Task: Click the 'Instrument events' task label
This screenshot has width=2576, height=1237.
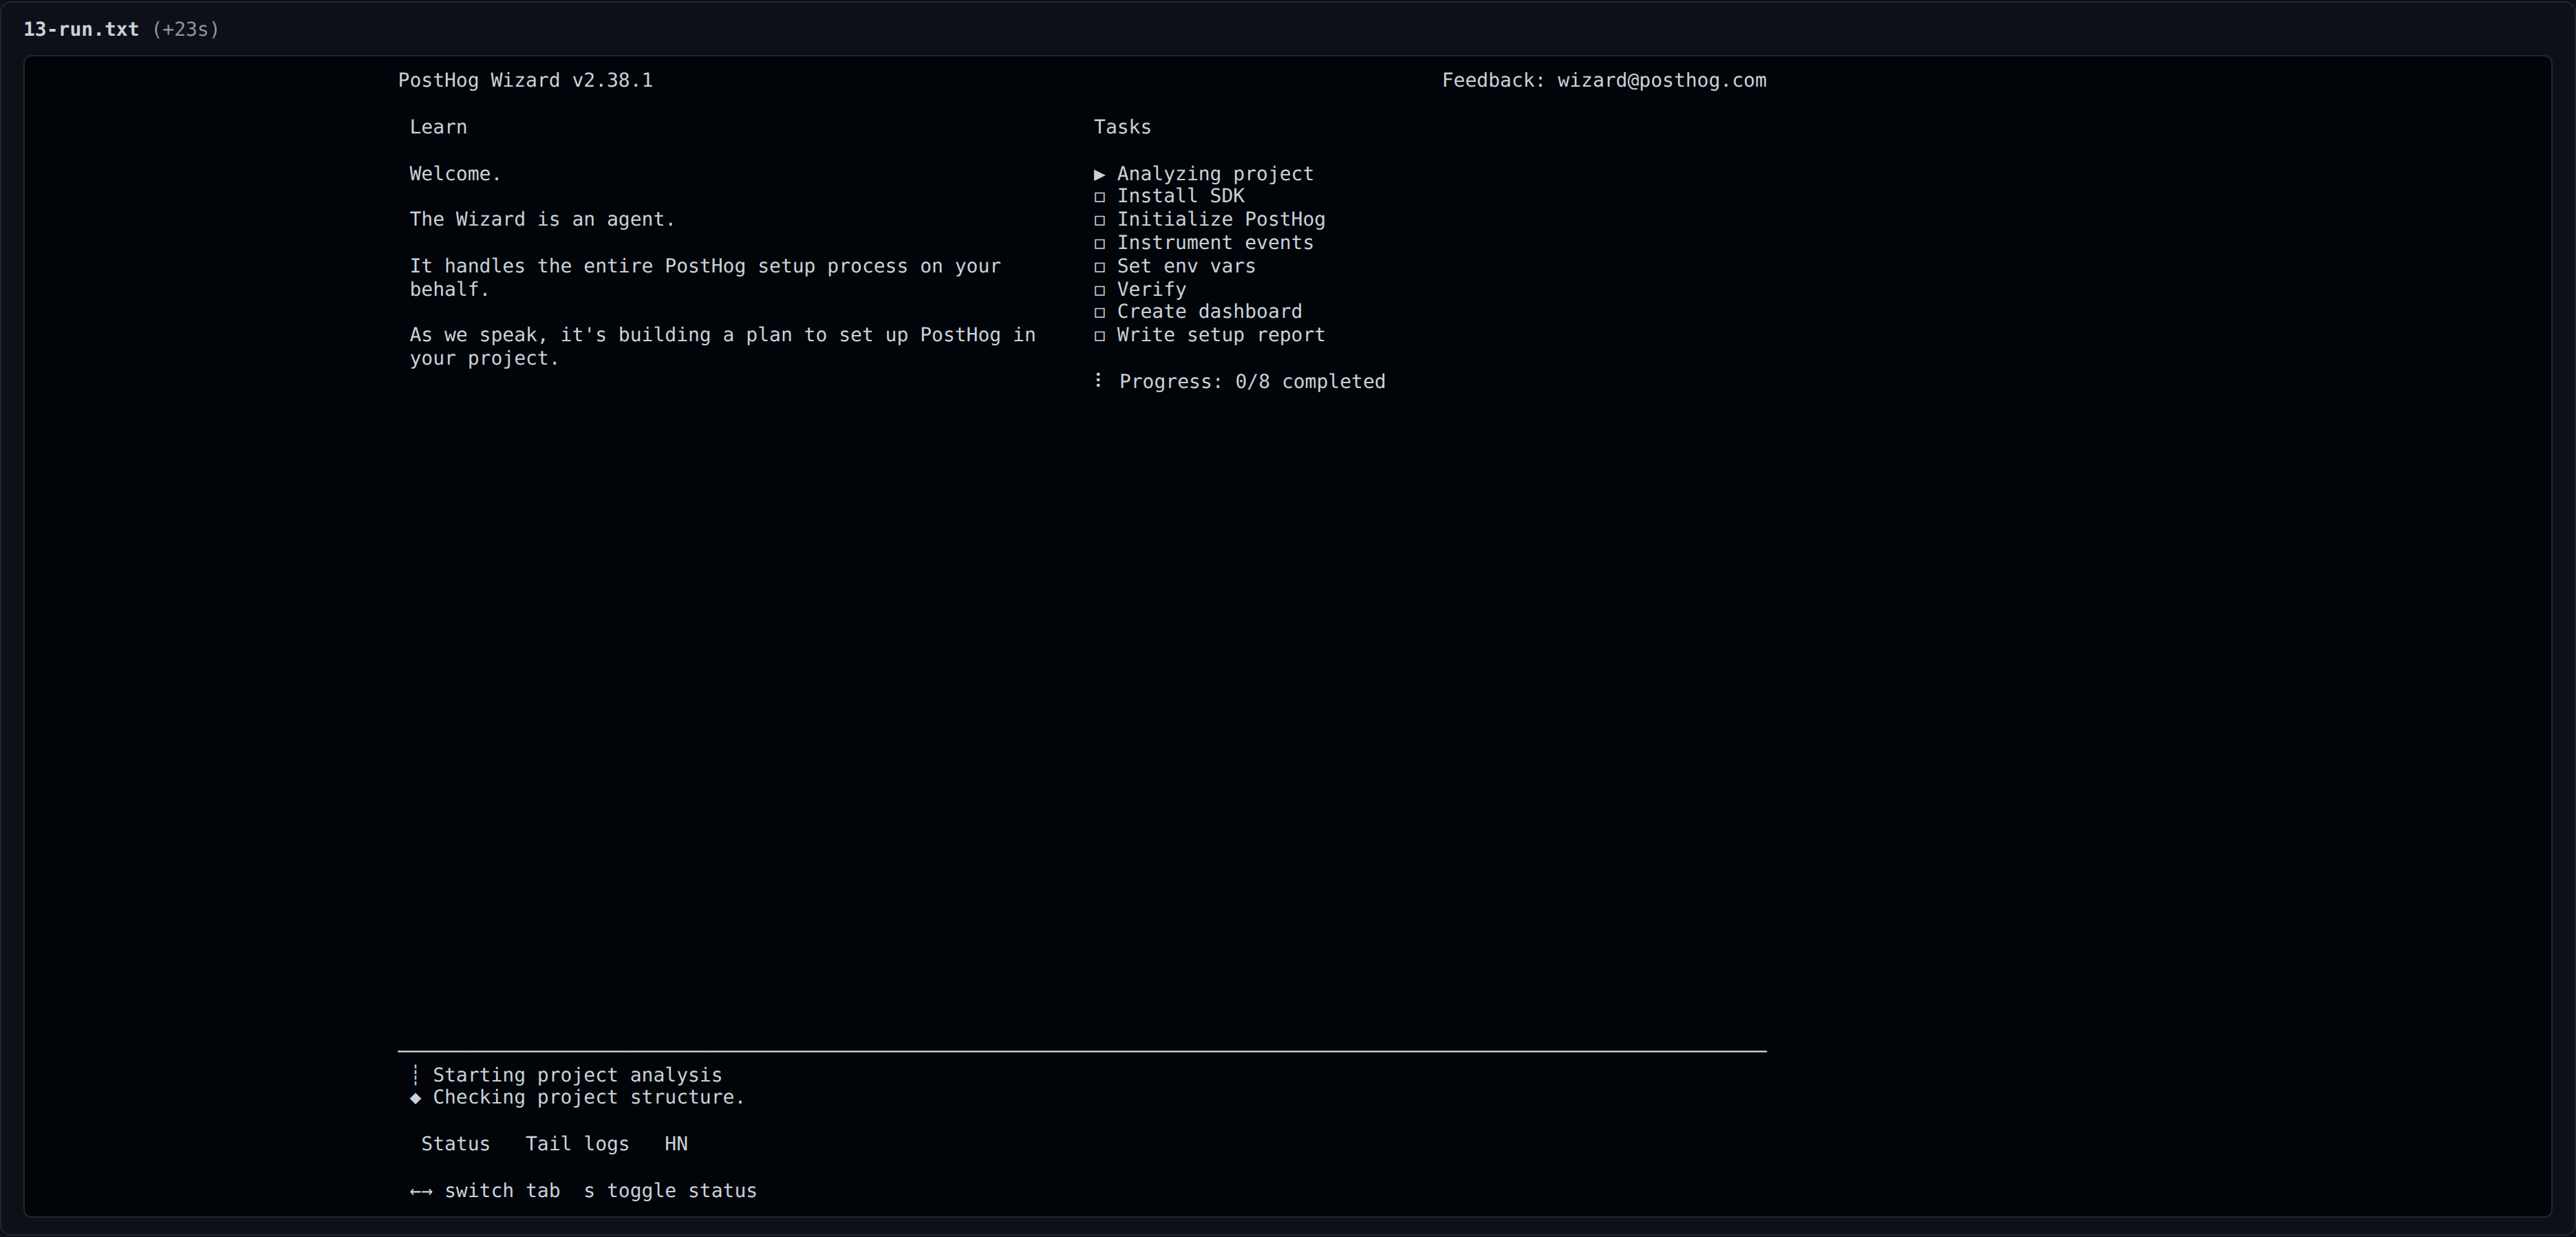Action: coord(1215,243)
